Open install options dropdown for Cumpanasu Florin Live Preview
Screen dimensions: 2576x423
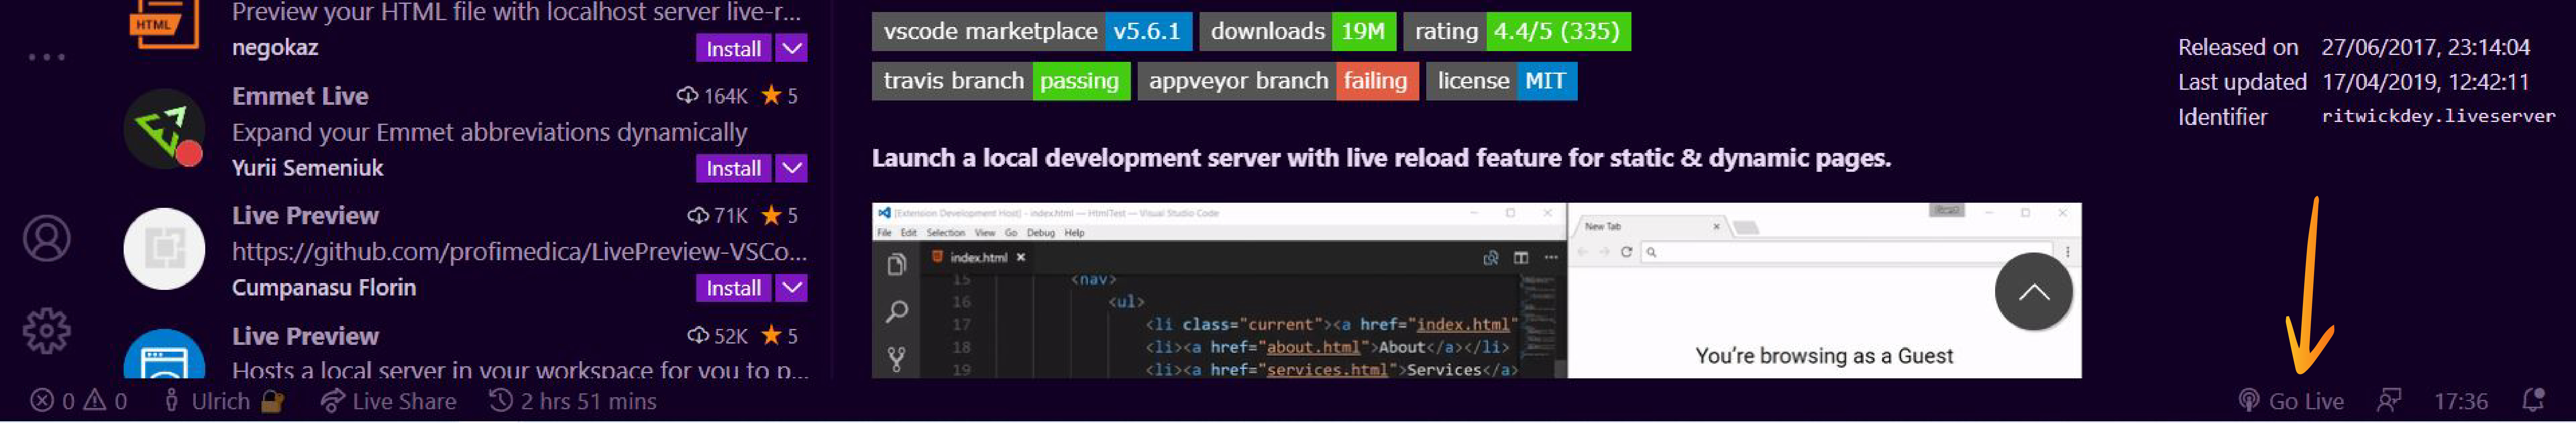pos(792,288)
